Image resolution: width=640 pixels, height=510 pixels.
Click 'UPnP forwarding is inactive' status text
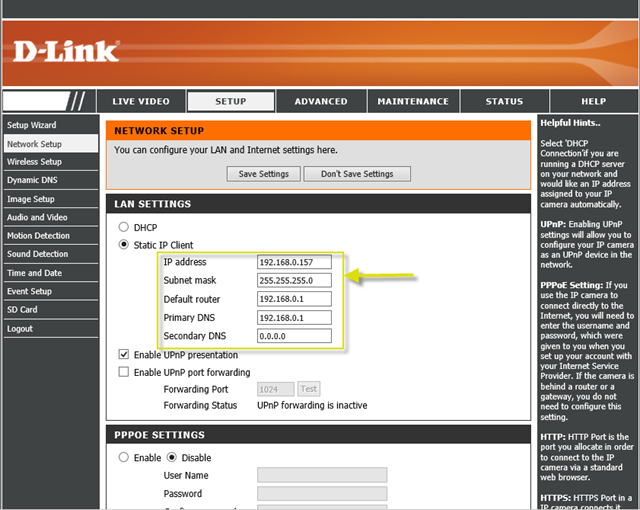pos(312,405)
